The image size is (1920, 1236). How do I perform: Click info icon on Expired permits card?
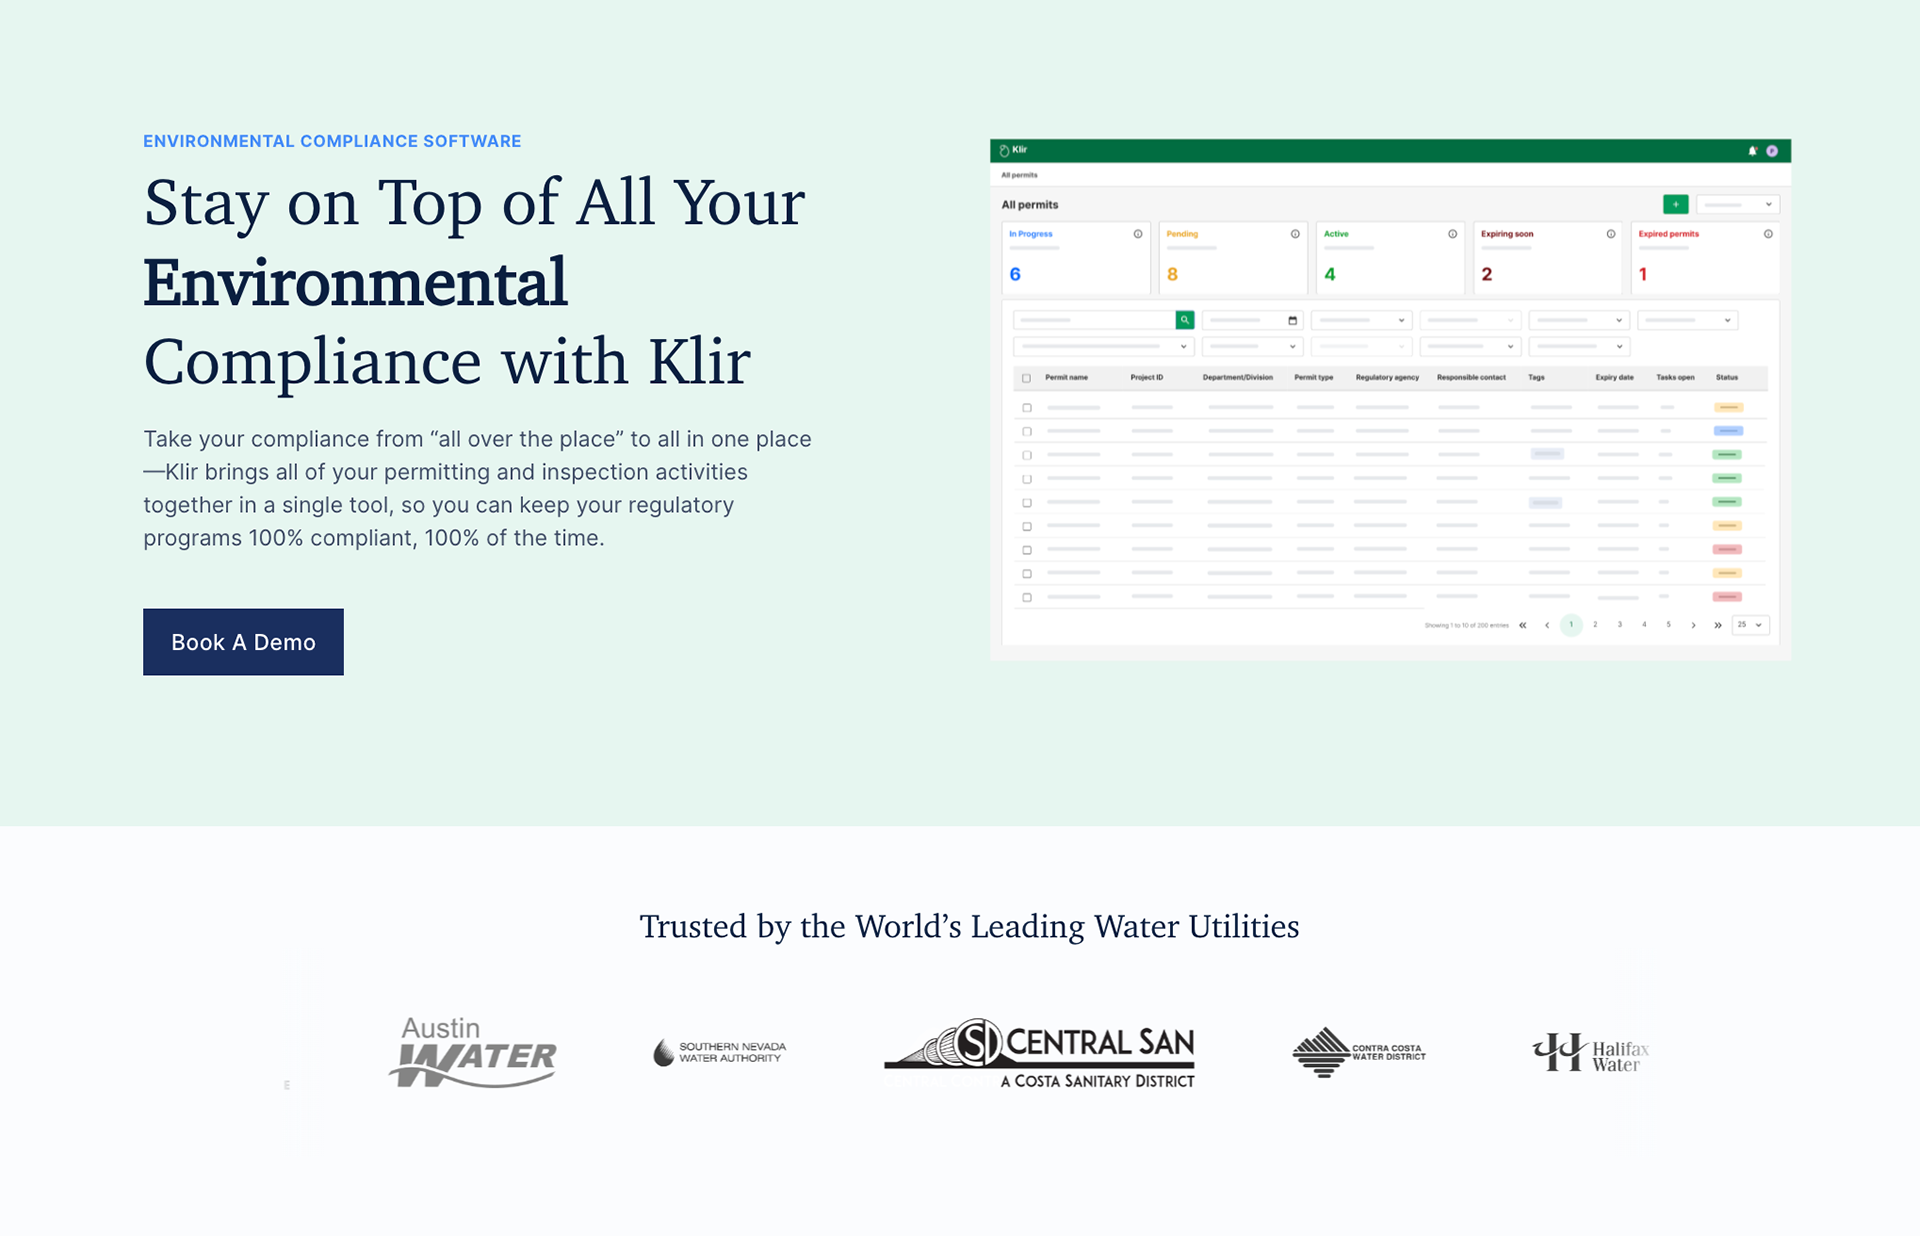[x=1768, y=234]
